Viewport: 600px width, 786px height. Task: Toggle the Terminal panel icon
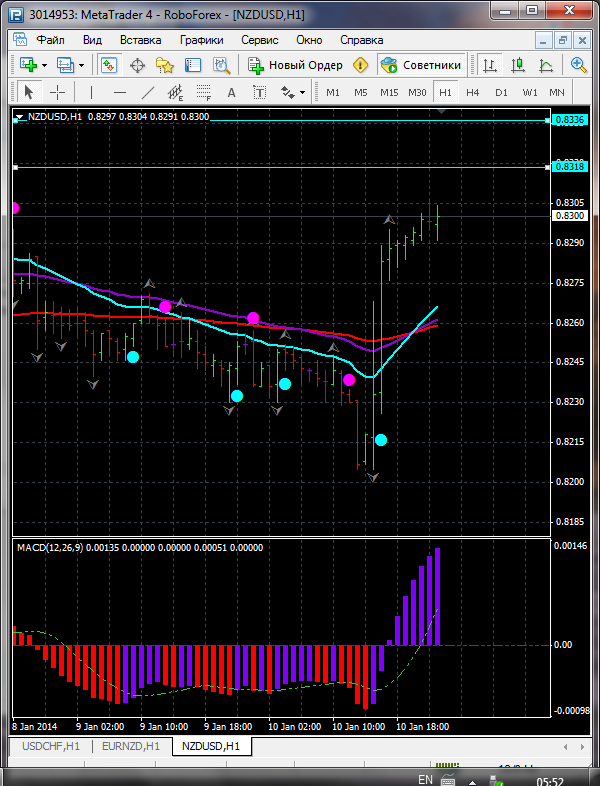coord(193,65)
